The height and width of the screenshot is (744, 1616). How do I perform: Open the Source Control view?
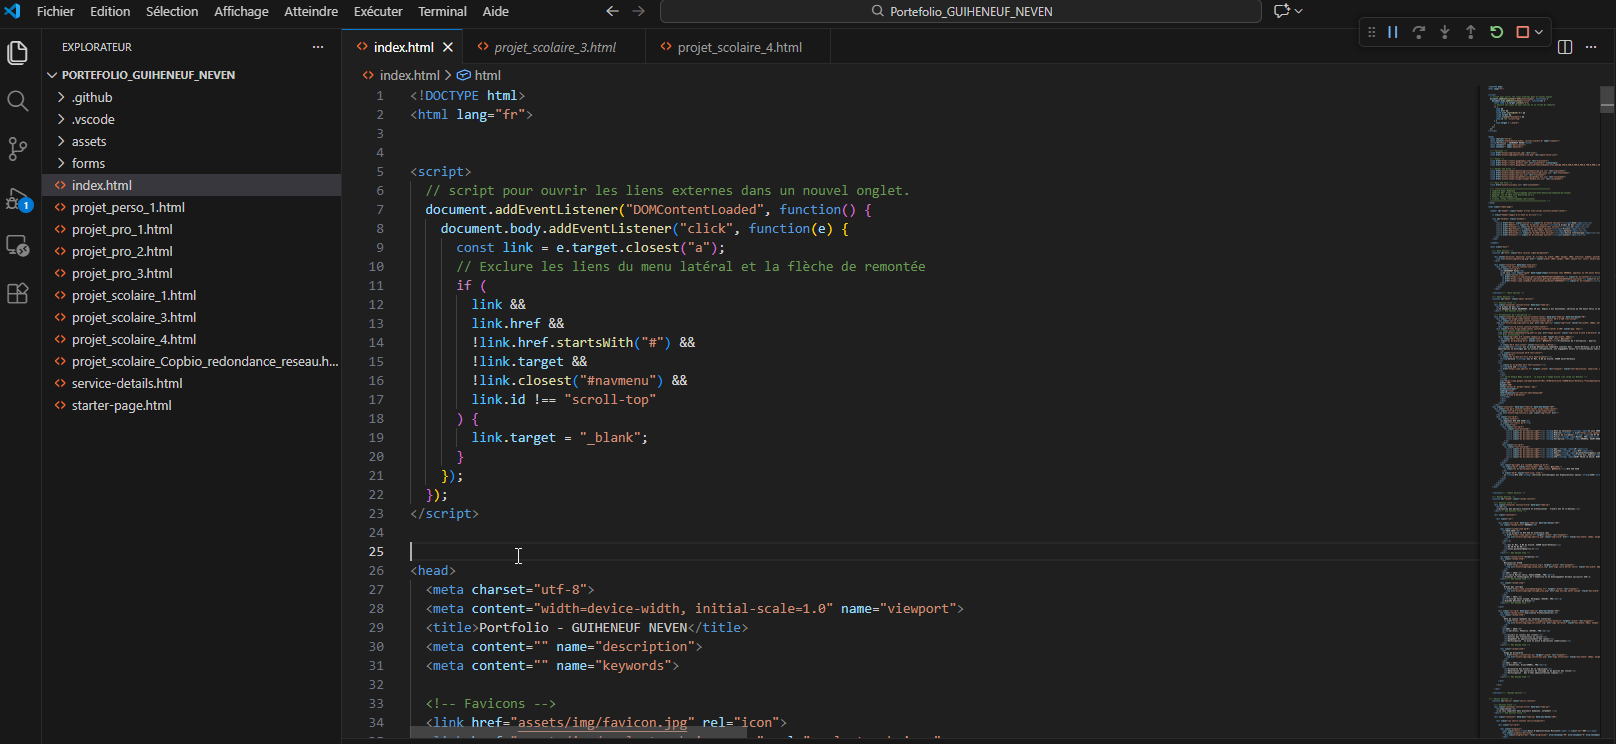[x=17, y=149]
